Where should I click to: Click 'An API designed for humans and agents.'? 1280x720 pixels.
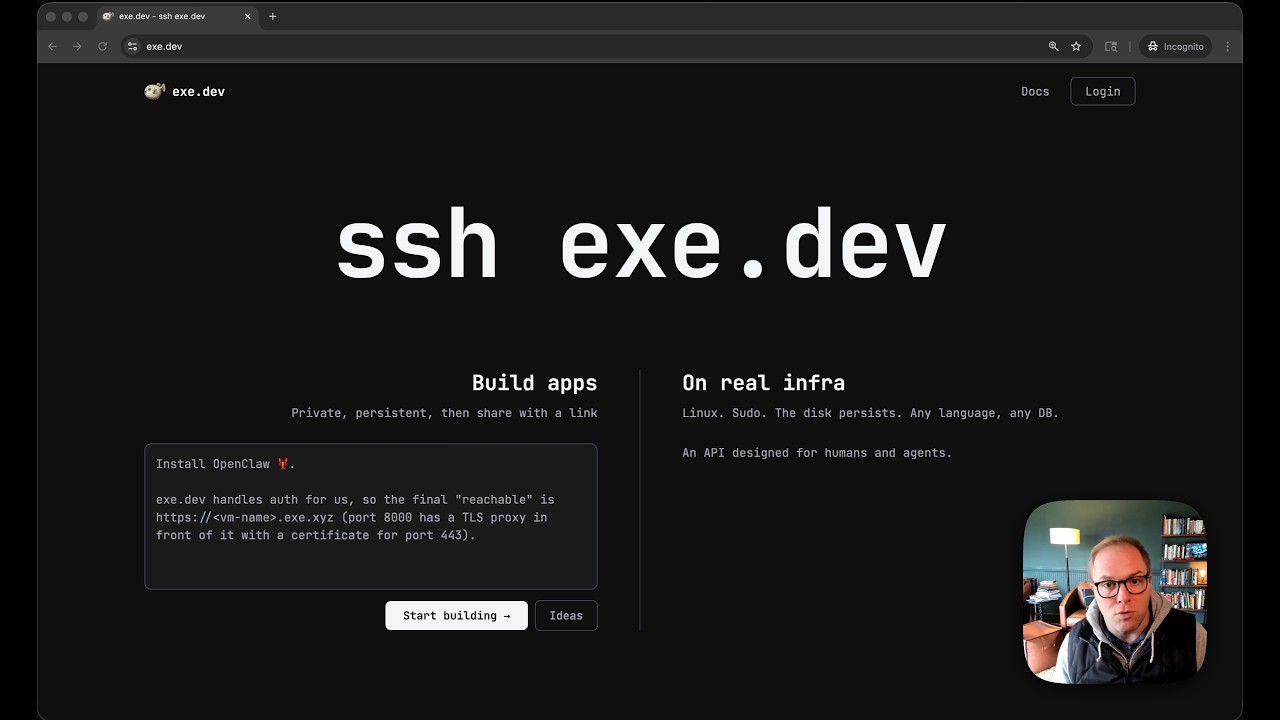(x=817, y=453)
